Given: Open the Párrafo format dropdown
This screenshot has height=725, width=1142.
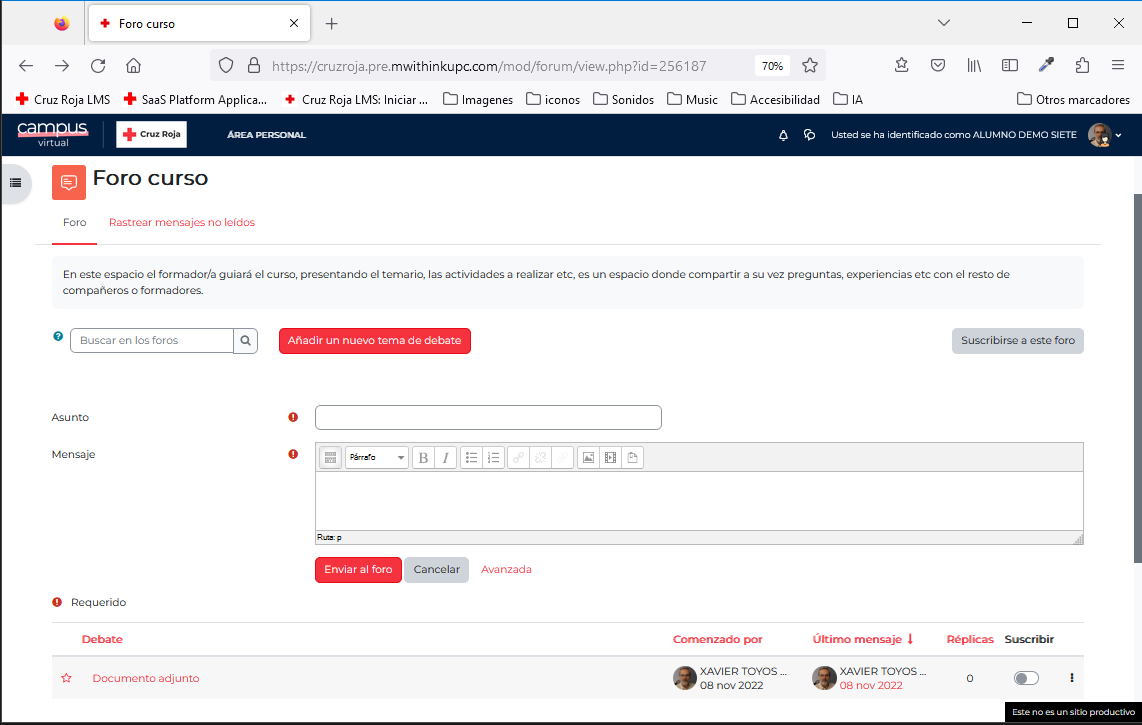Looking at the screenshot, I should 377,458.
